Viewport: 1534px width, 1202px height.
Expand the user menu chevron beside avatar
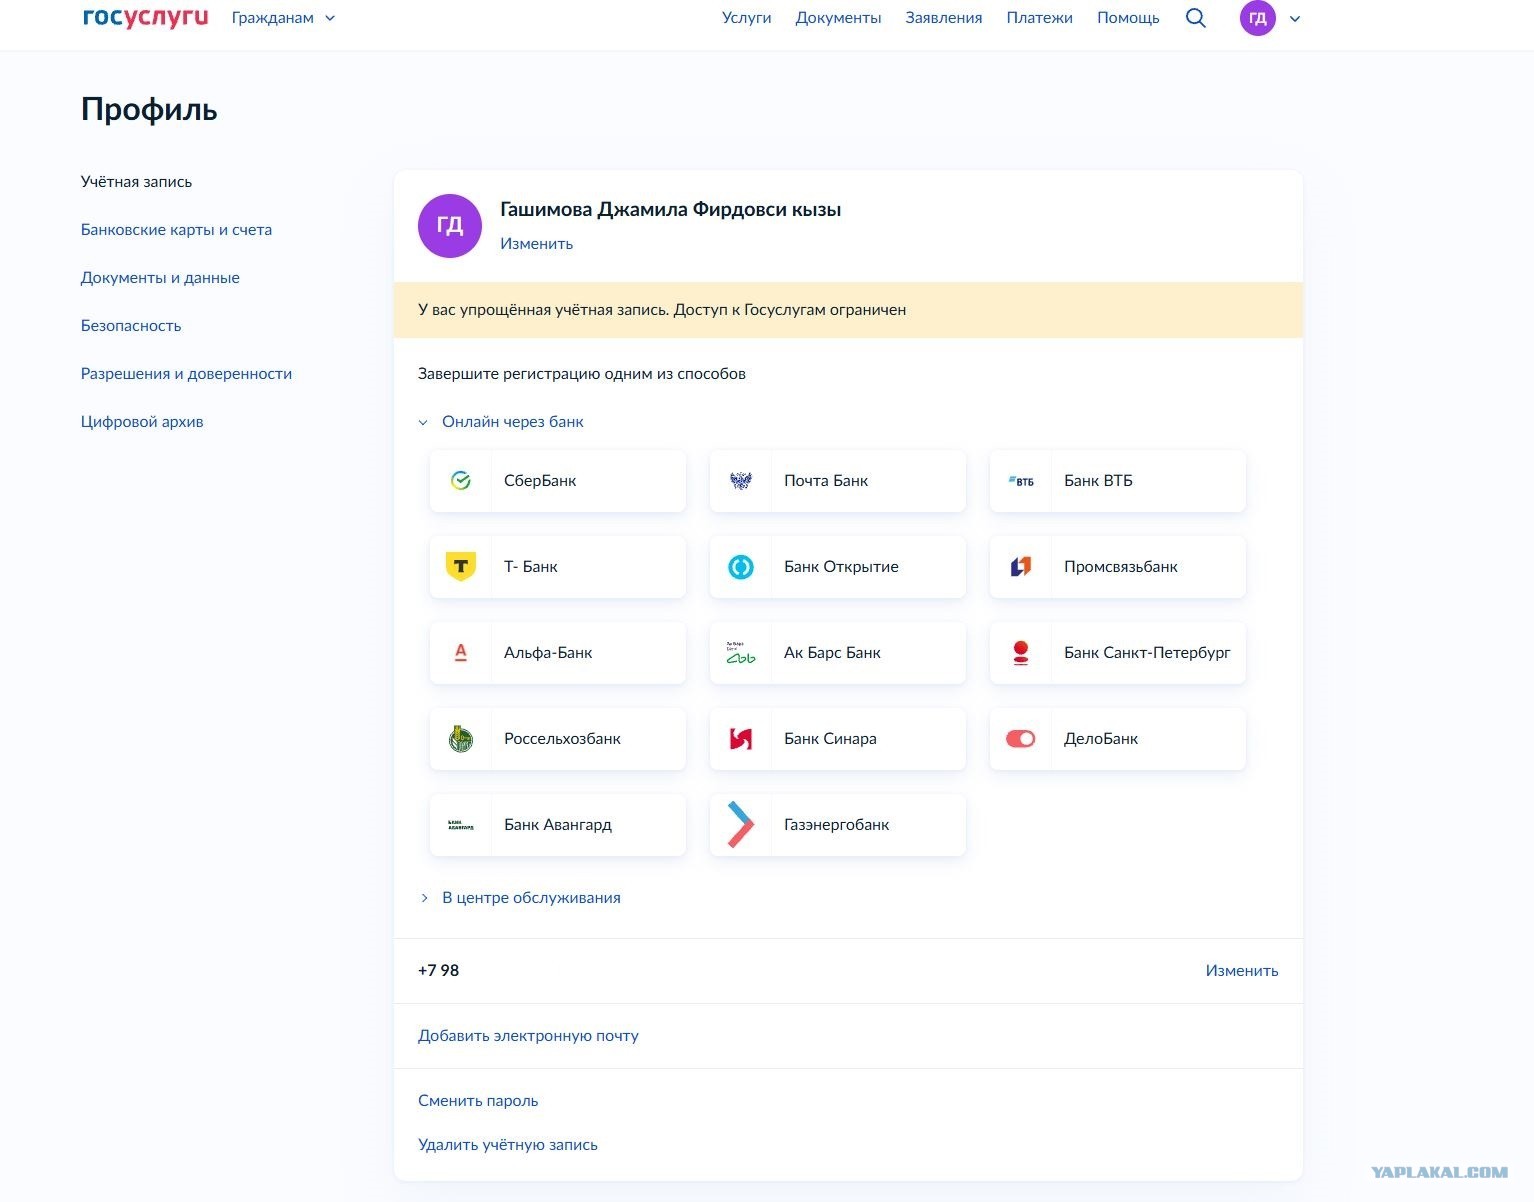point(1295,19)
